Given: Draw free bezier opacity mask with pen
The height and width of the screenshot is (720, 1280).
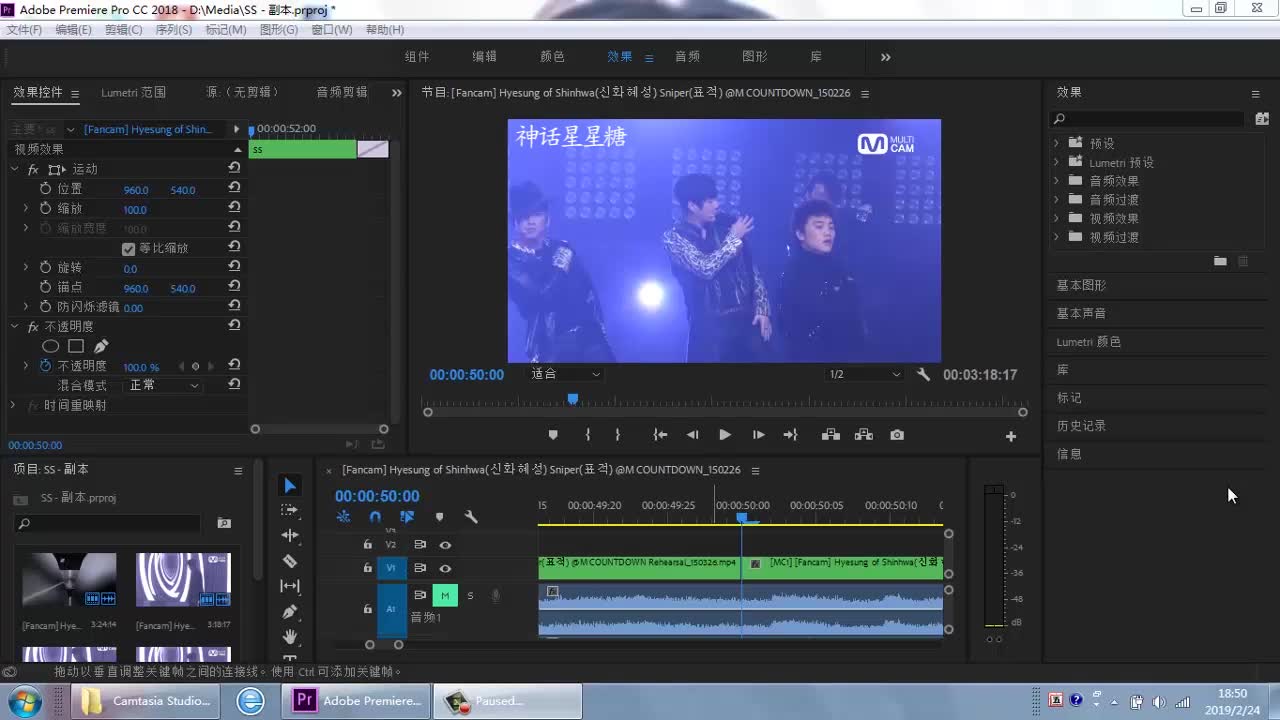Looking at the screenshot, I should 101,346.
